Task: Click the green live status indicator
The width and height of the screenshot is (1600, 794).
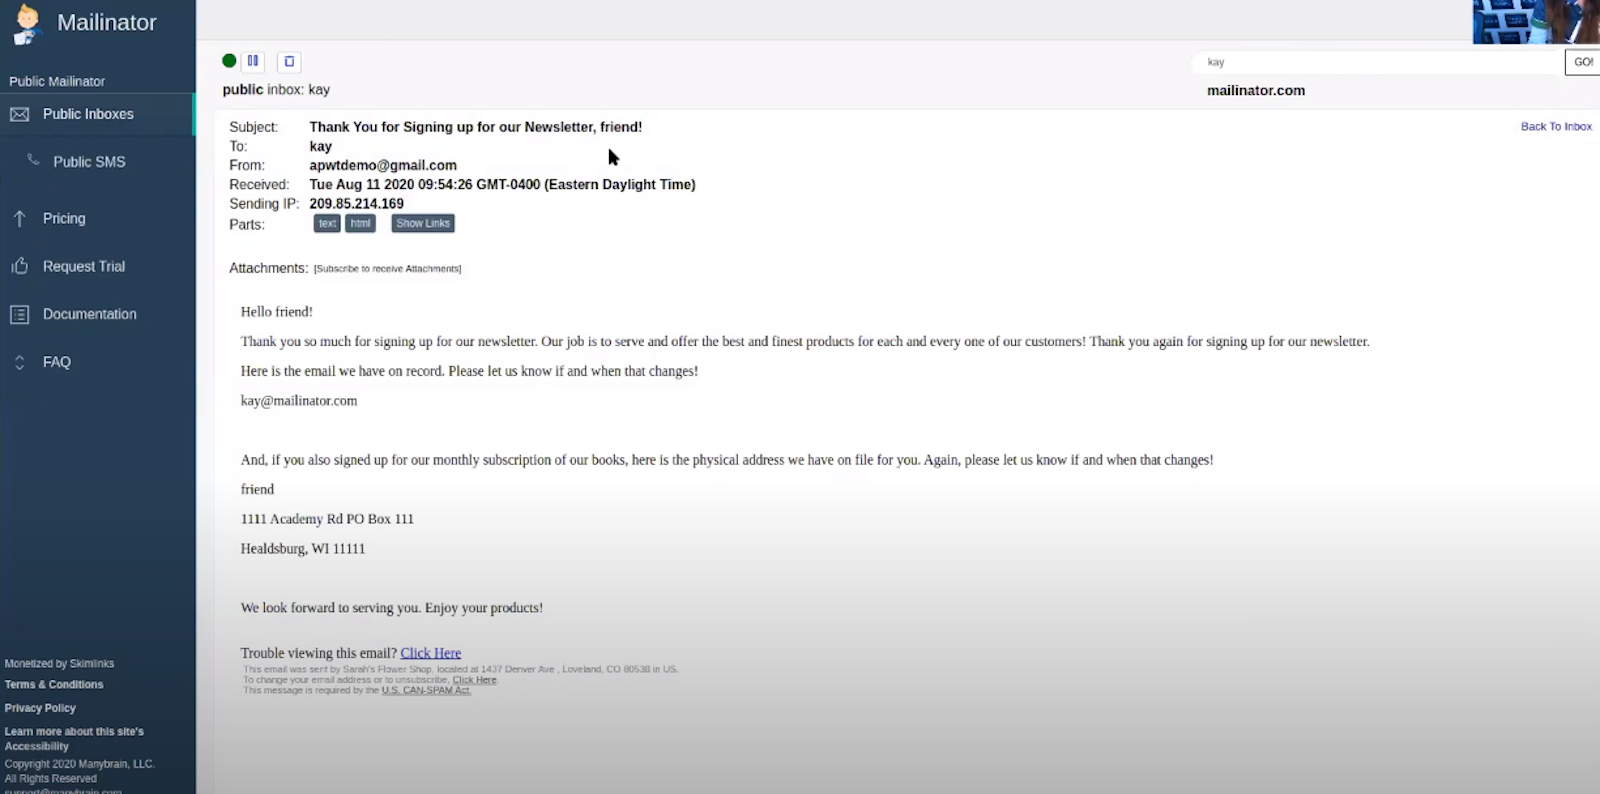Action: (229, 61)
